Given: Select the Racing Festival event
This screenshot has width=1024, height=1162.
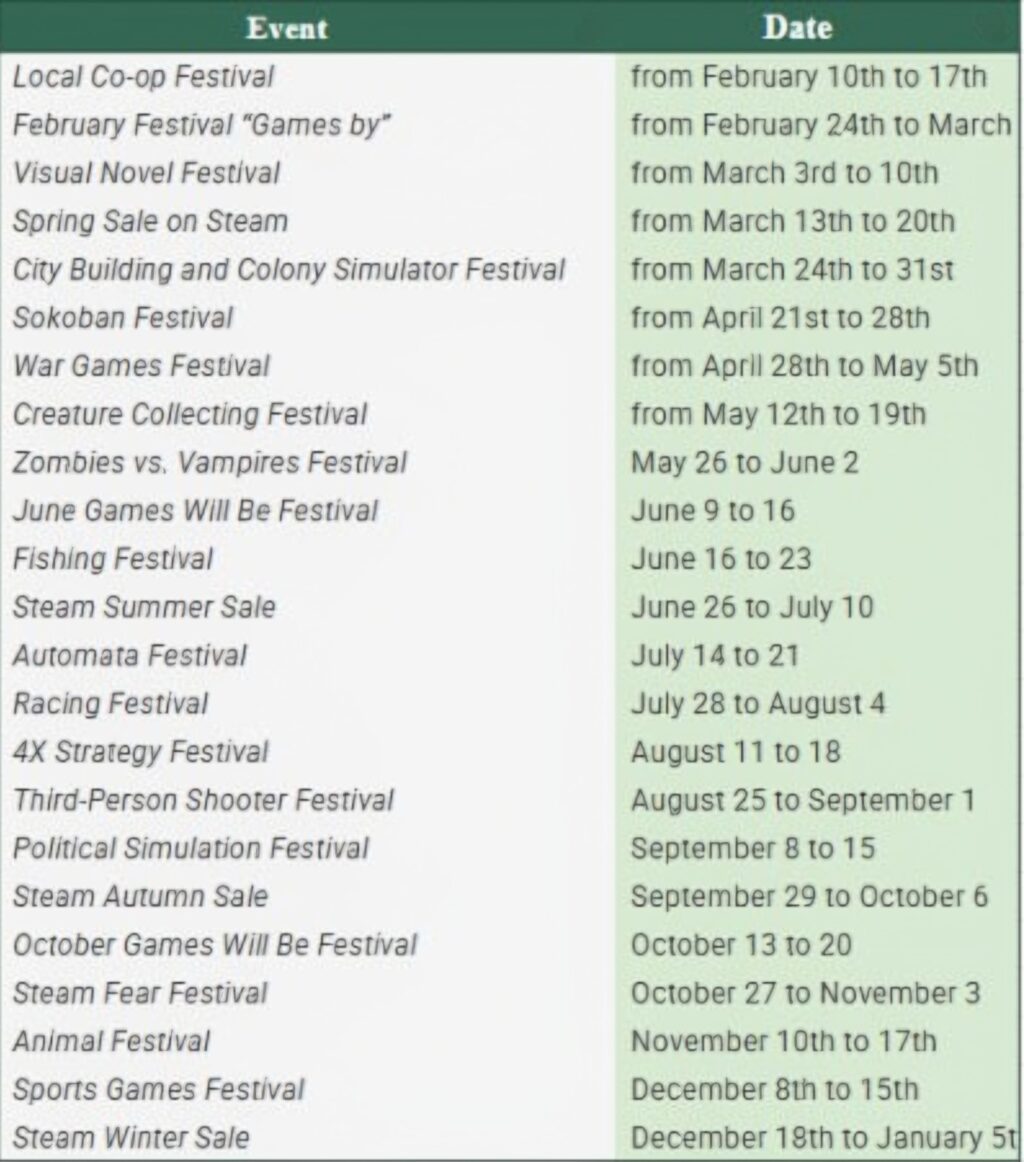Looking at the screenshot, I should (111, 704).
